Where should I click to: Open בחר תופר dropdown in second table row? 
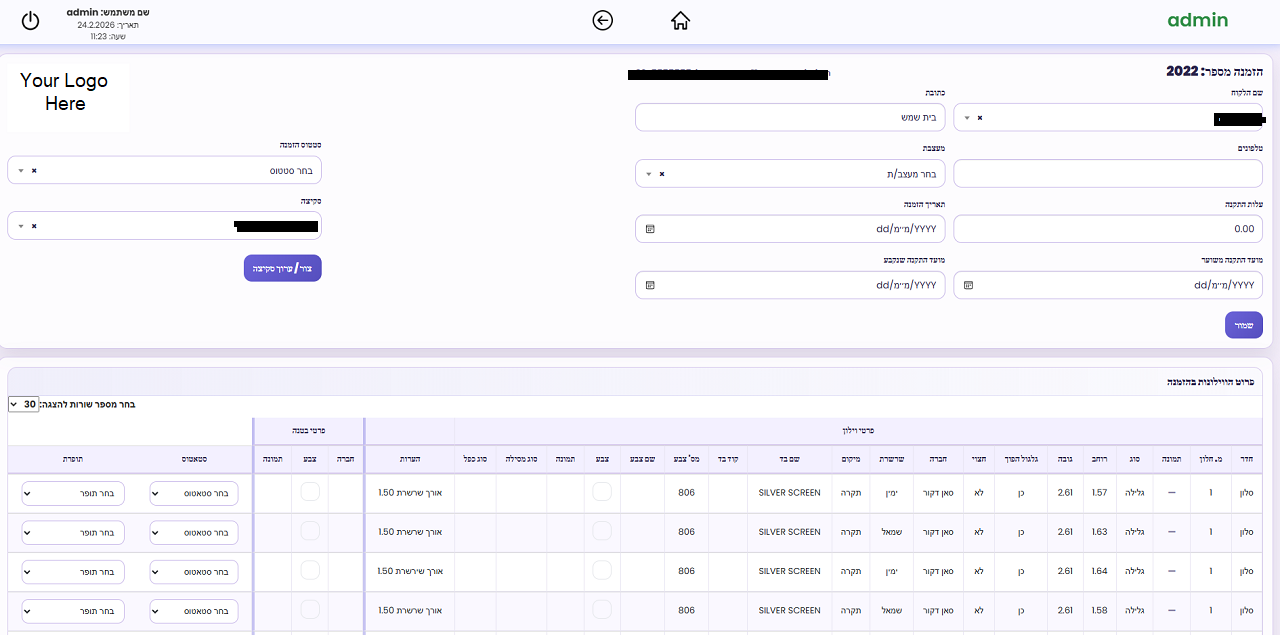click(x=72, y=532)
